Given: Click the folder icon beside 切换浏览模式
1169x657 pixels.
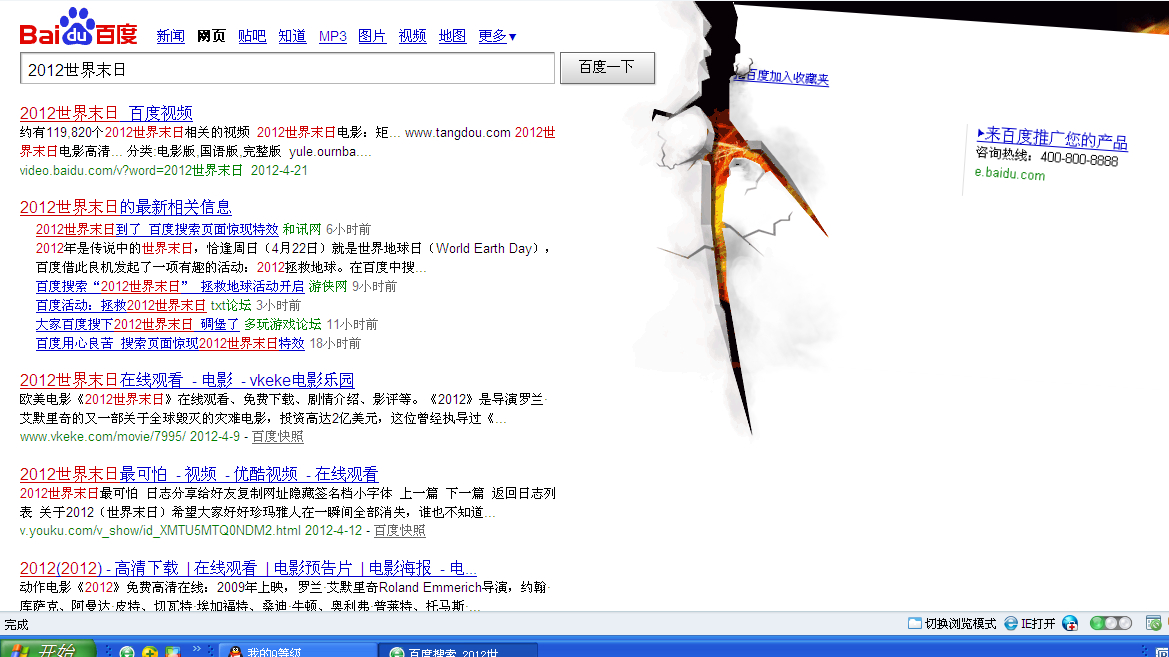Looking at the screenshot, I should click(915, 623).
